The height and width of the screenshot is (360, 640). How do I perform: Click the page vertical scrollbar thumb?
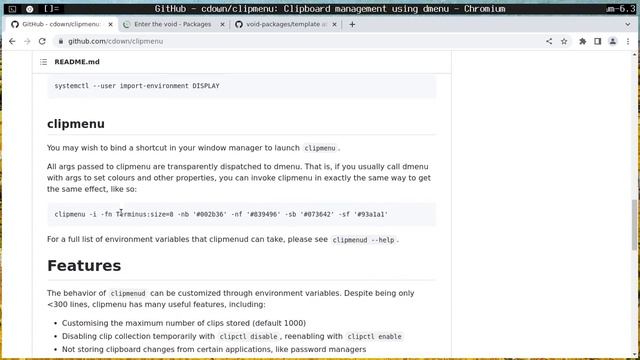tap(635, 224)
